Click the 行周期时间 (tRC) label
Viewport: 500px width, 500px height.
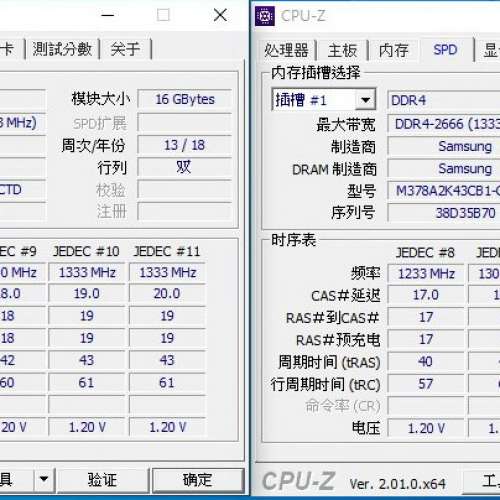coord(325,385)
